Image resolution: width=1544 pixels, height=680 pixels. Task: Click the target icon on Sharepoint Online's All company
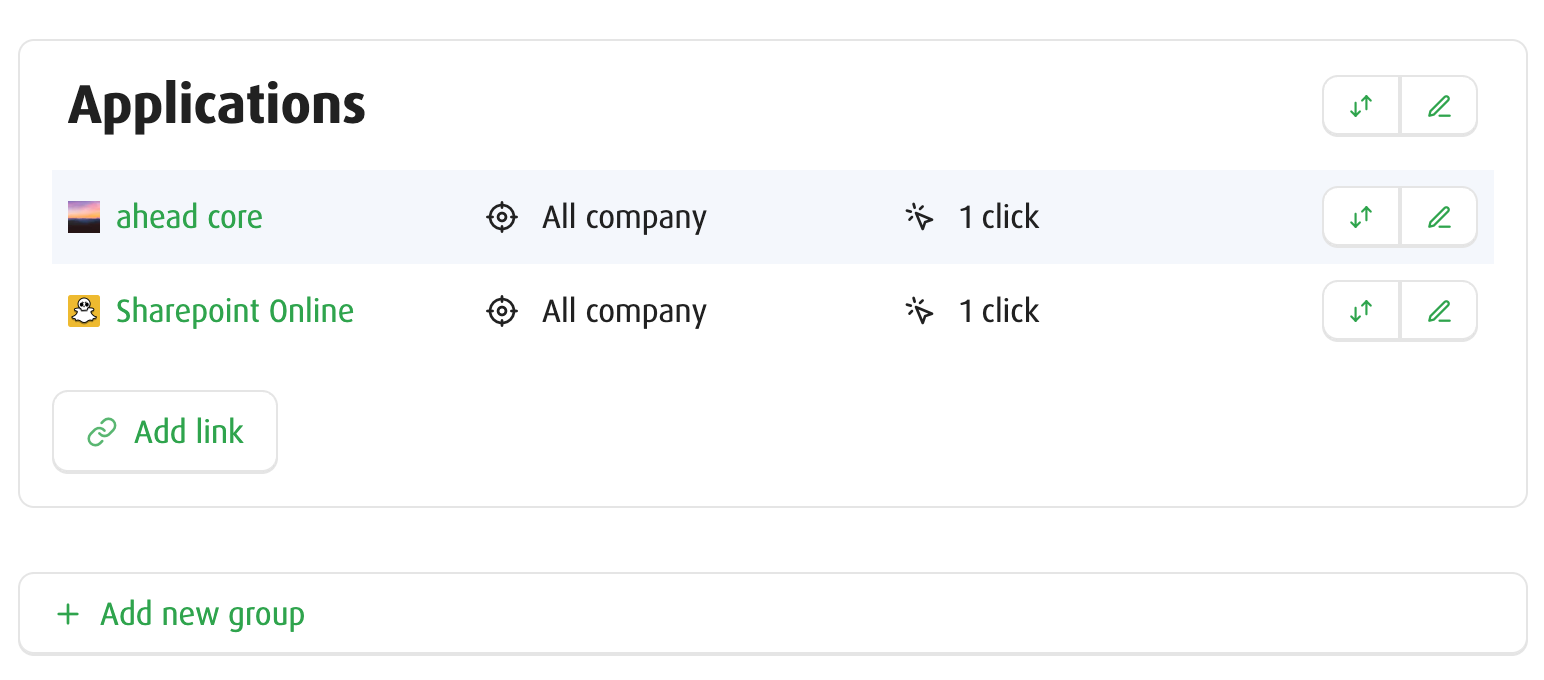pos(501,311)
